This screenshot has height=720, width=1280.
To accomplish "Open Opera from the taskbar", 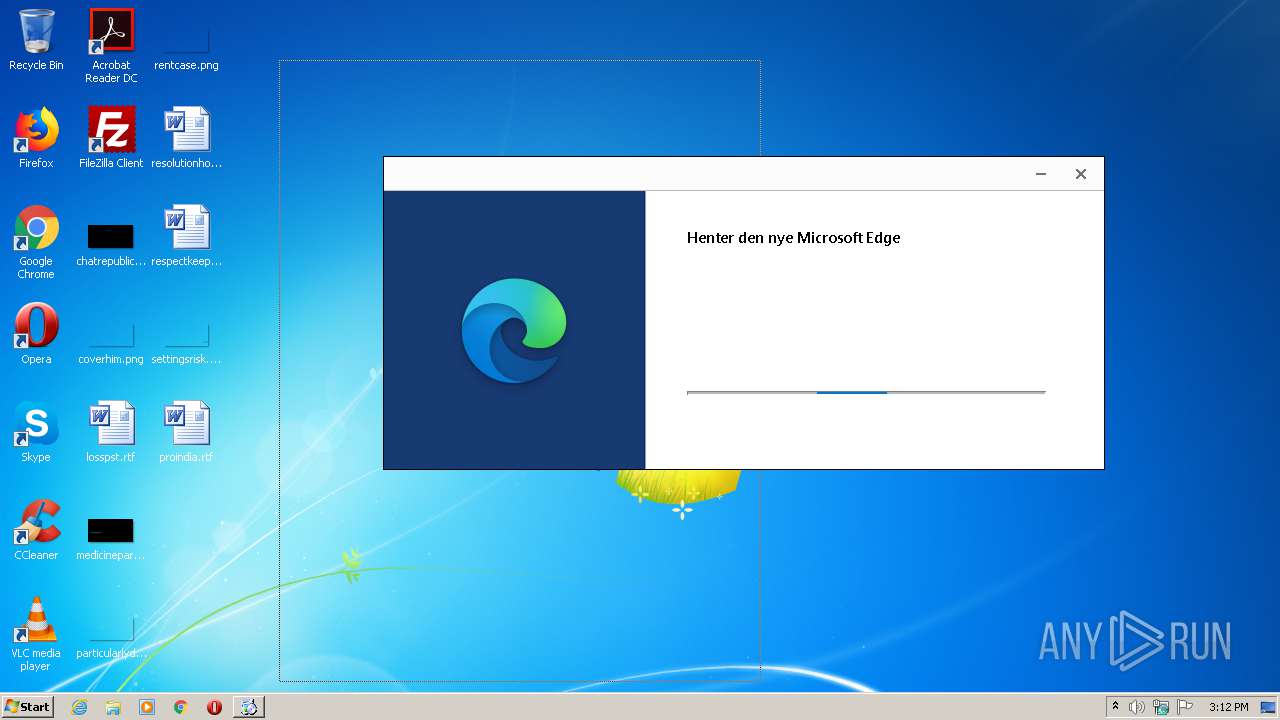I will coord(214,707).
